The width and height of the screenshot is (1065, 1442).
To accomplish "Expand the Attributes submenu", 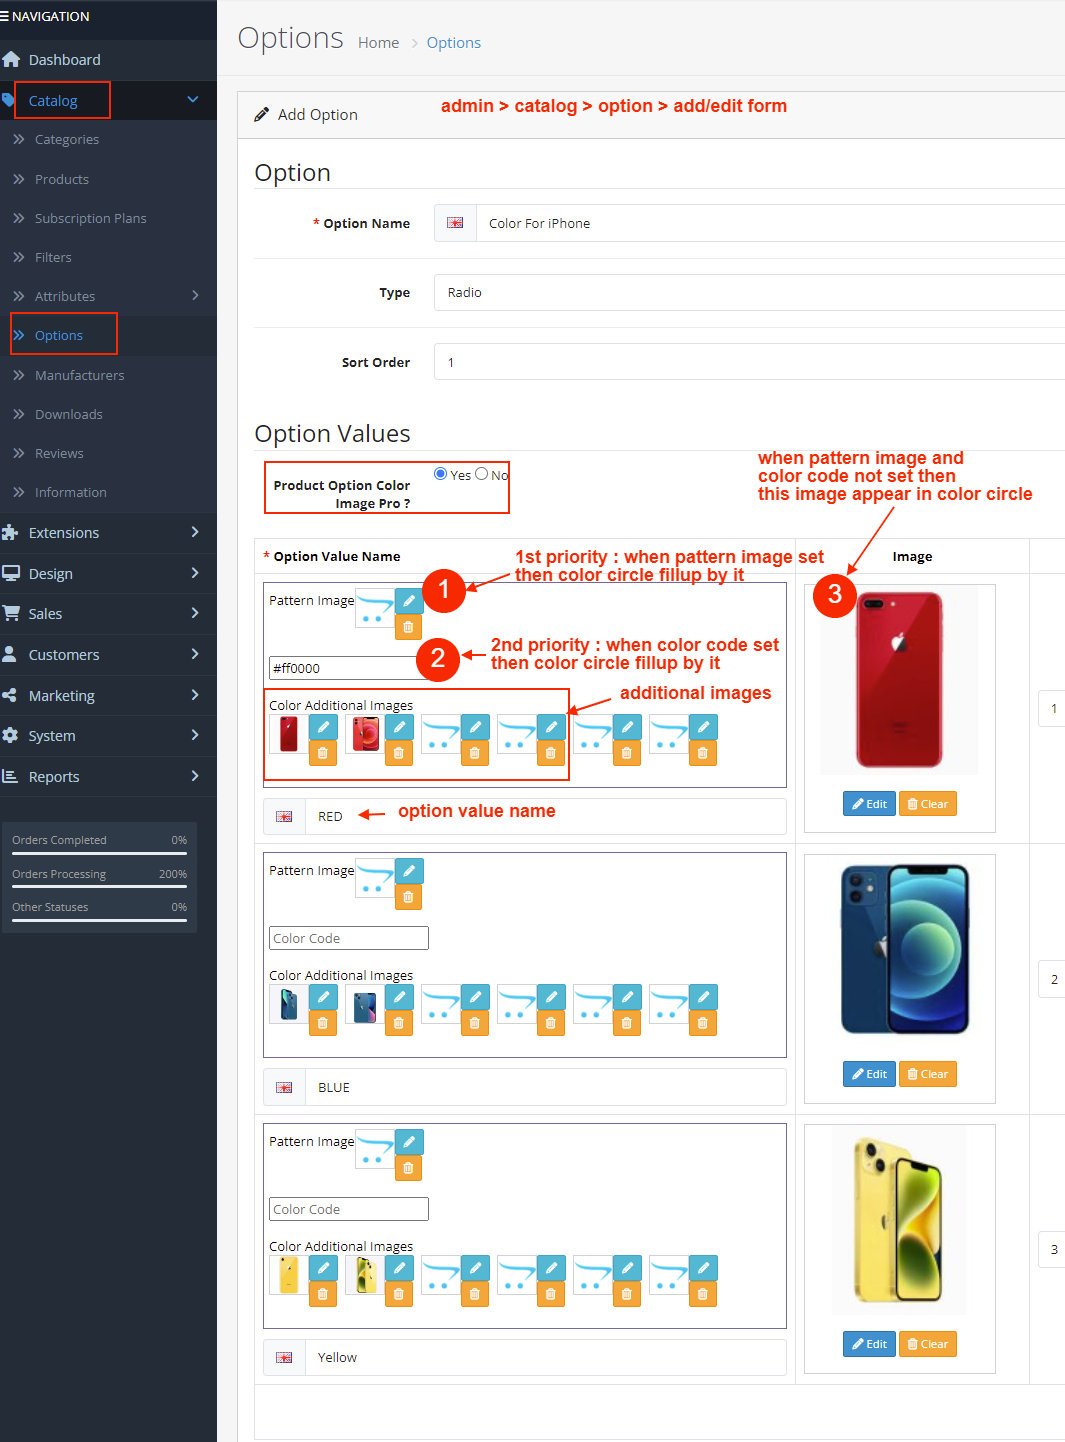I will [x=195, y=296].
